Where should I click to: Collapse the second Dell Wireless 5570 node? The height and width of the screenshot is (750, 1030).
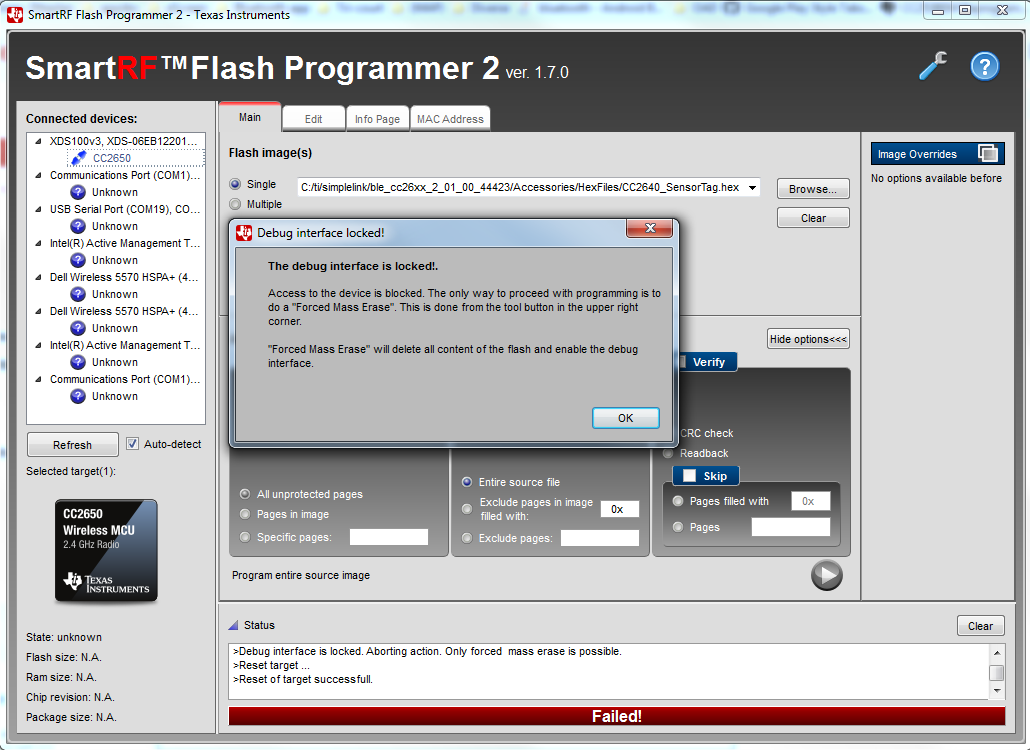[x=38, y=311]
